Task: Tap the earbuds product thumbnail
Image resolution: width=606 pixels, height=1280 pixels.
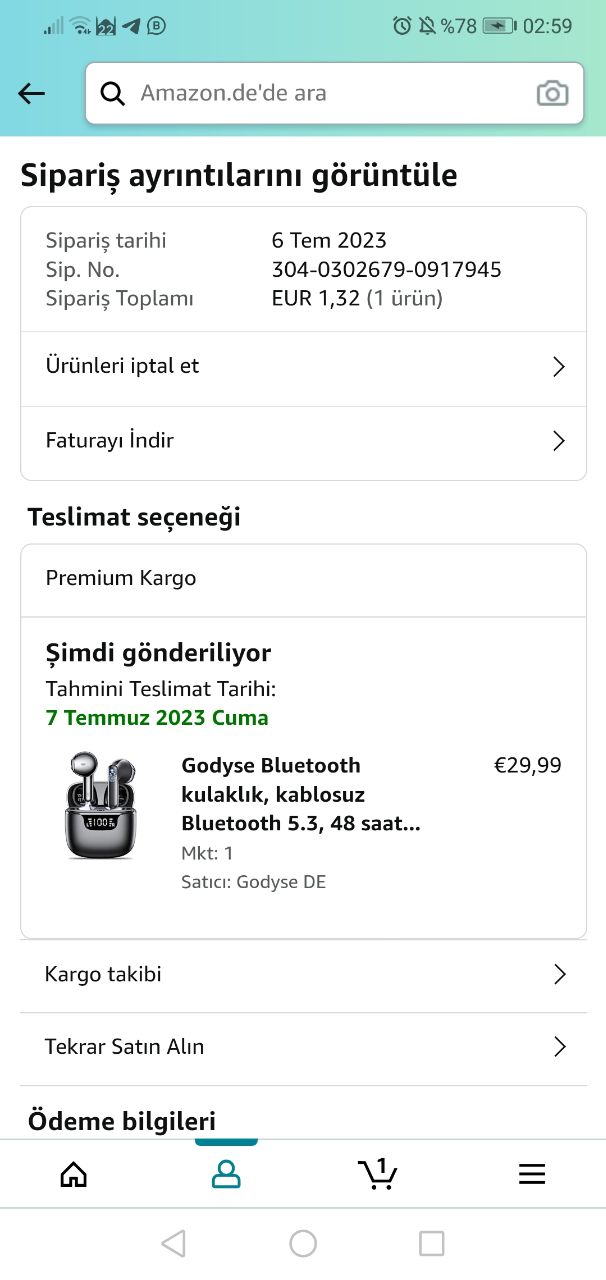Action: 100,806
